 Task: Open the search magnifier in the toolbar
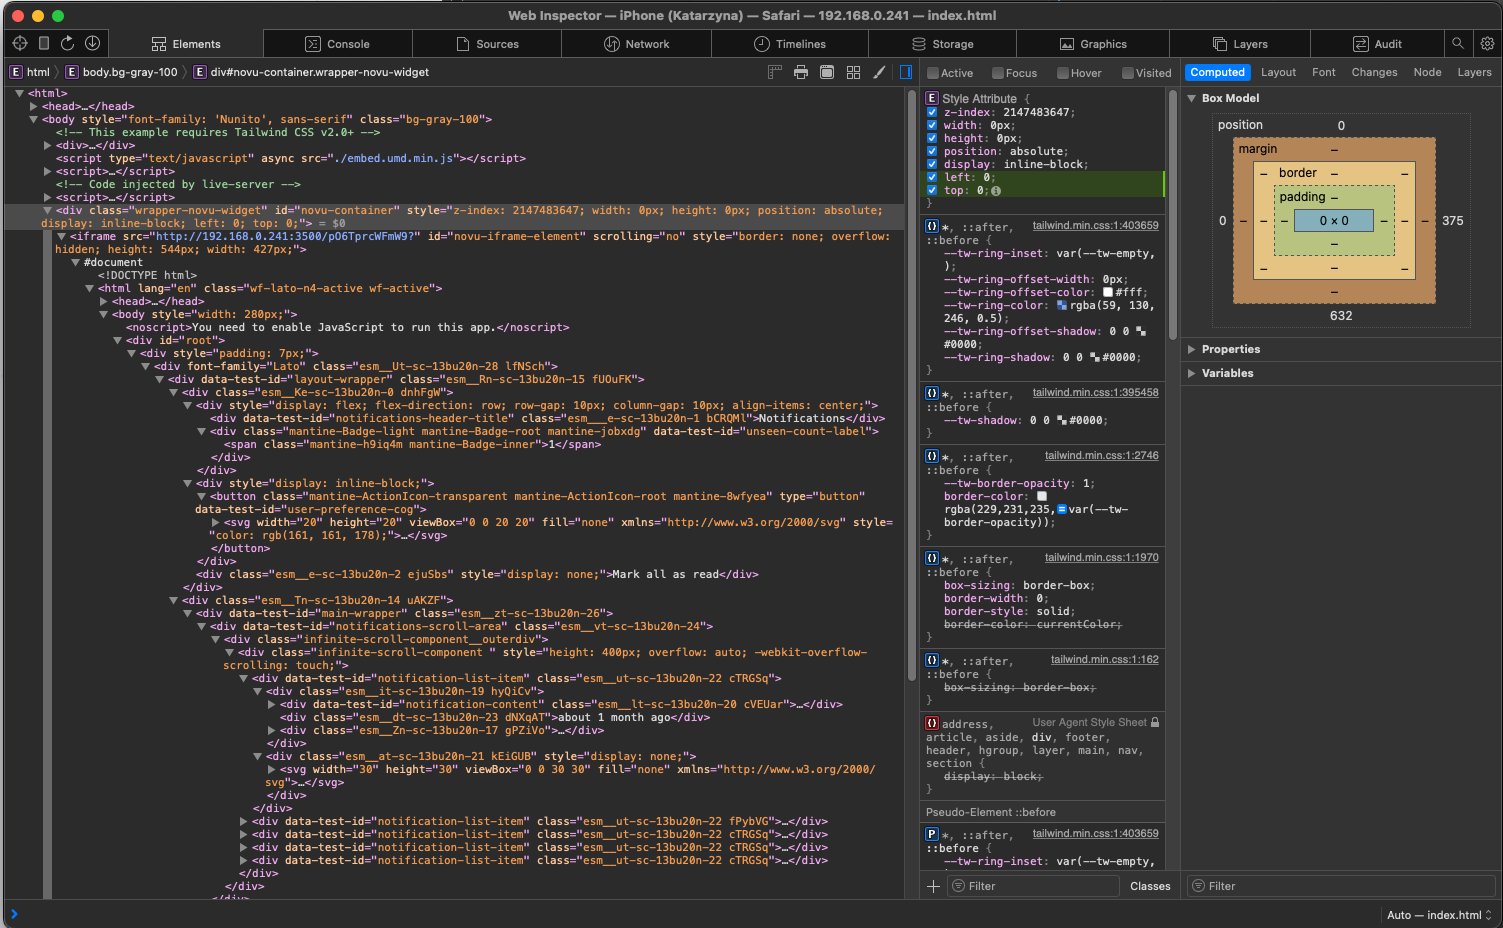[x=1458, y=43]
